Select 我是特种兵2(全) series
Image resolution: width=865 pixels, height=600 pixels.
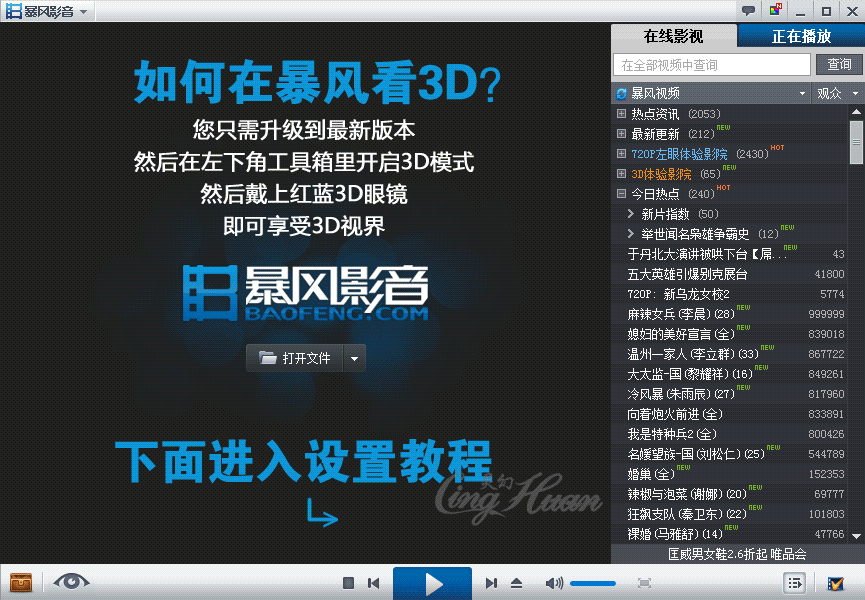coord(729,434)
